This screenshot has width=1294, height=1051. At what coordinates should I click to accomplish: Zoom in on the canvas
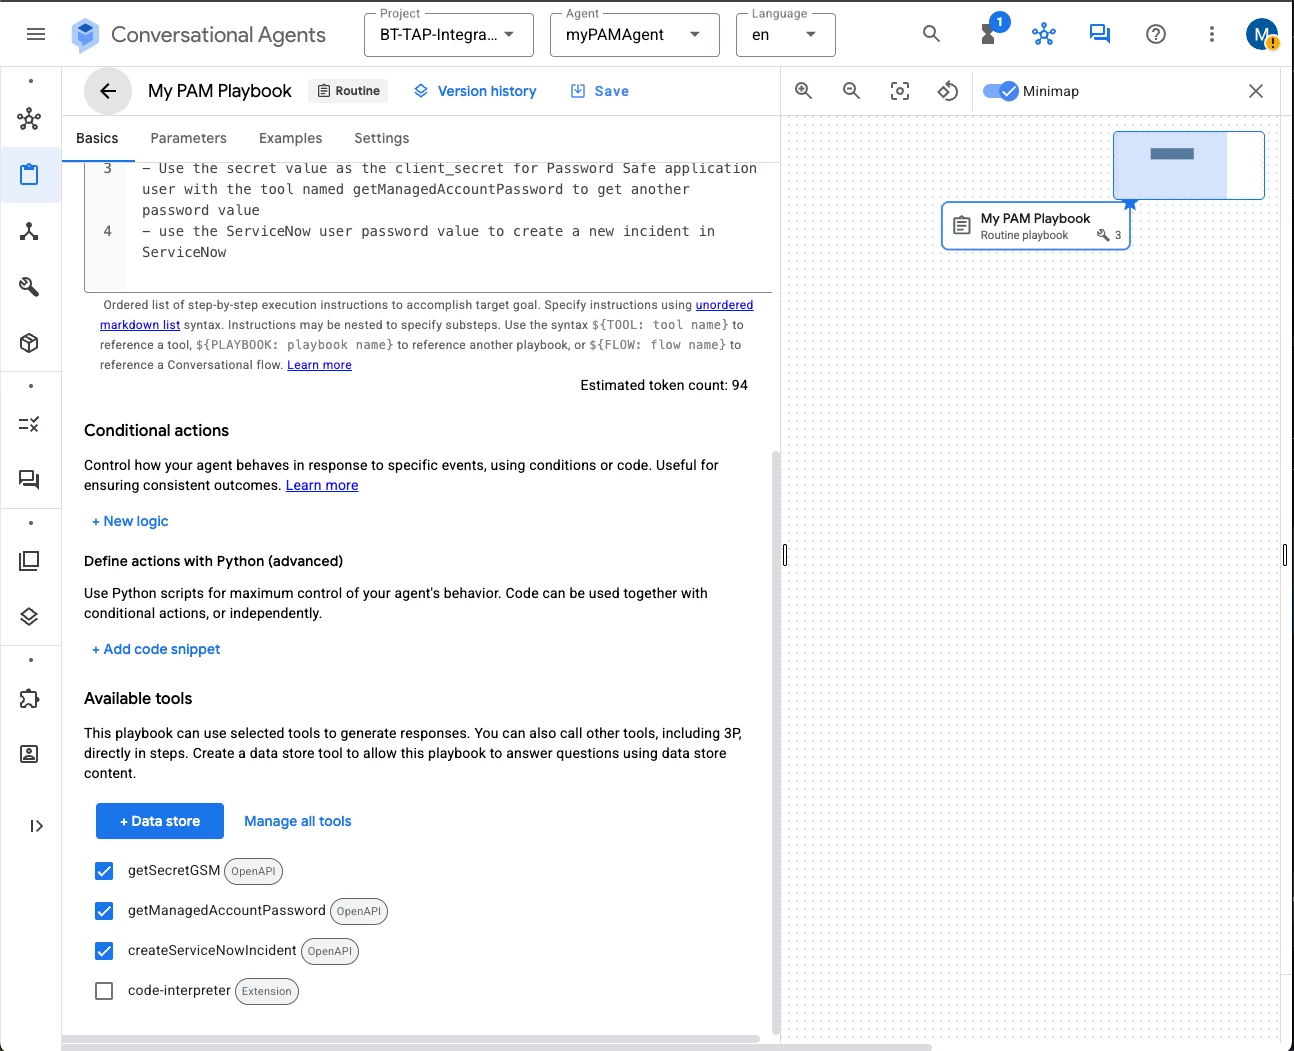pos(803,91)
